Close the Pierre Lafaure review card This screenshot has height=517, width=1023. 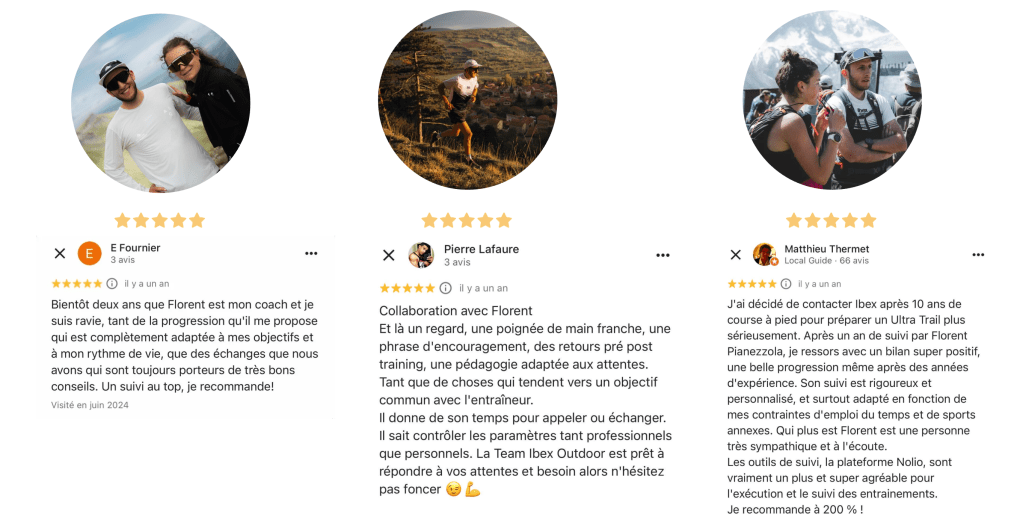coord(389,255)
